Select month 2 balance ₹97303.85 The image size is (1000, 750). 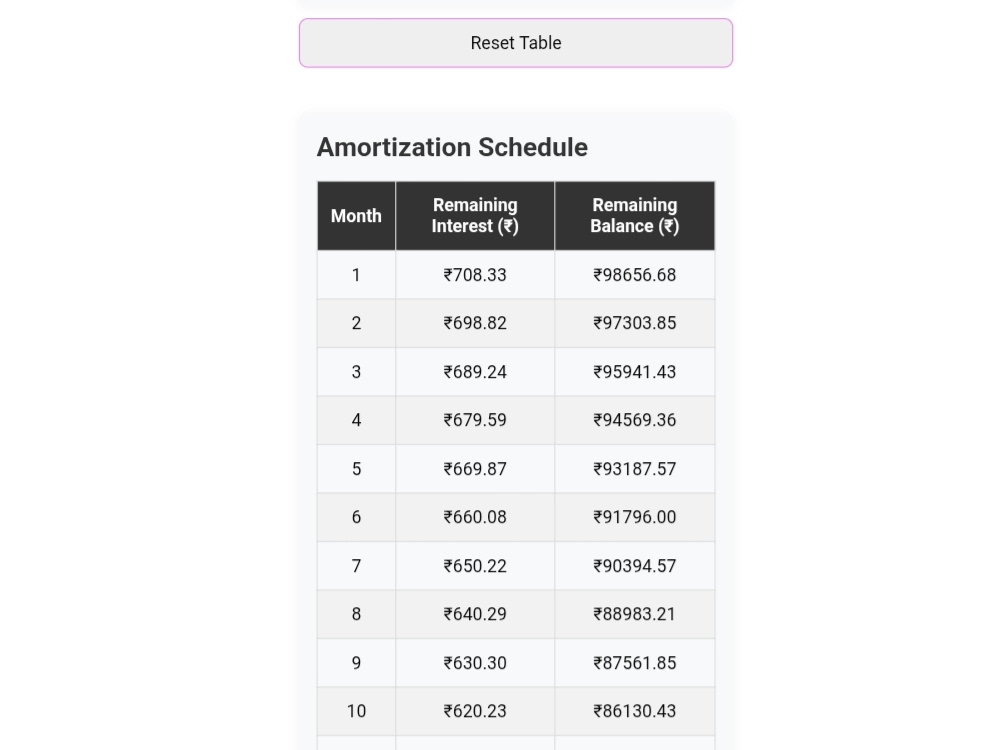(x=635, y=323)
